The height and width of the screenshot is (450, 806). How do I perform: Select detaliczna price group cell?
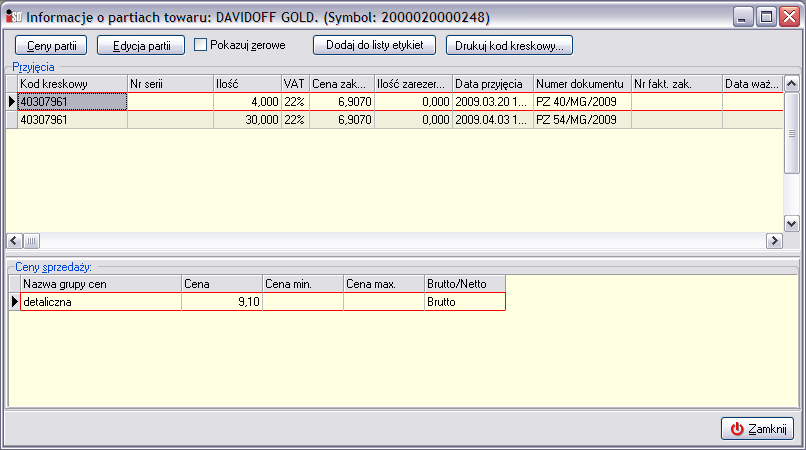pyautogui.click(x=101, y=302)
